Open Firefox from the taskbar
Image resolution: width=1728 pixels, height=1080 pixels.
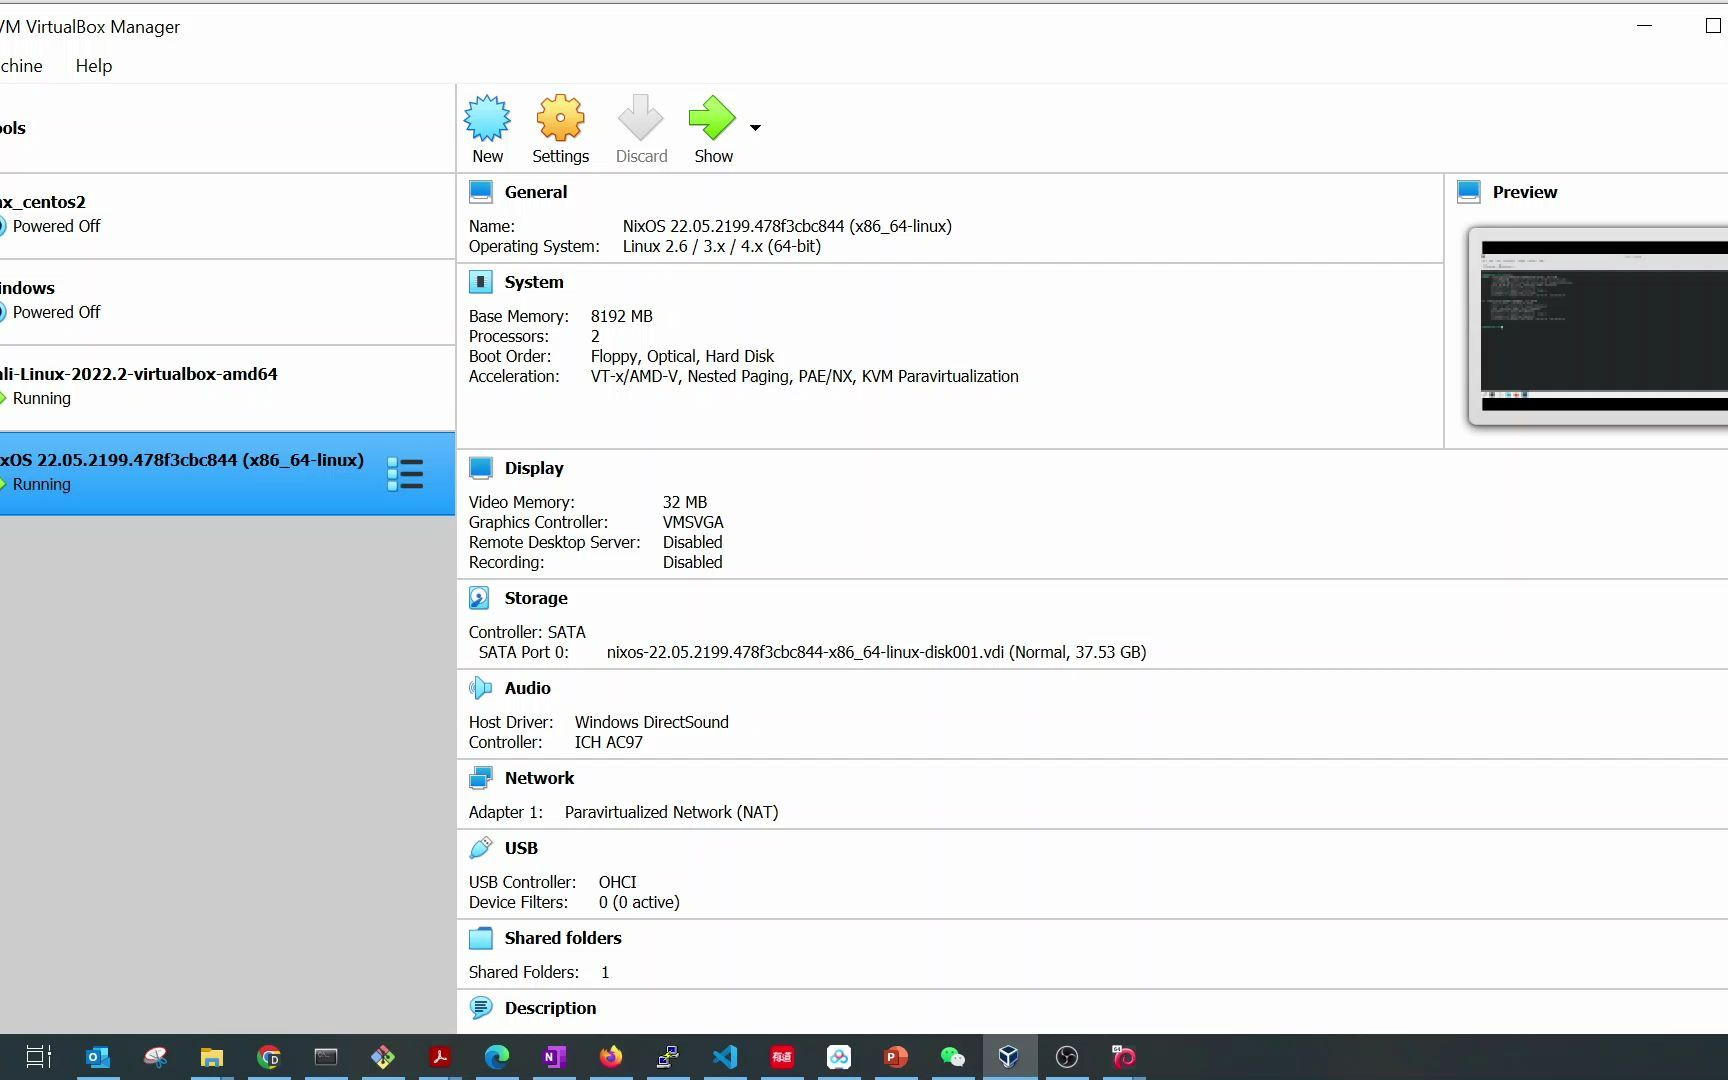pos(611,1057)
